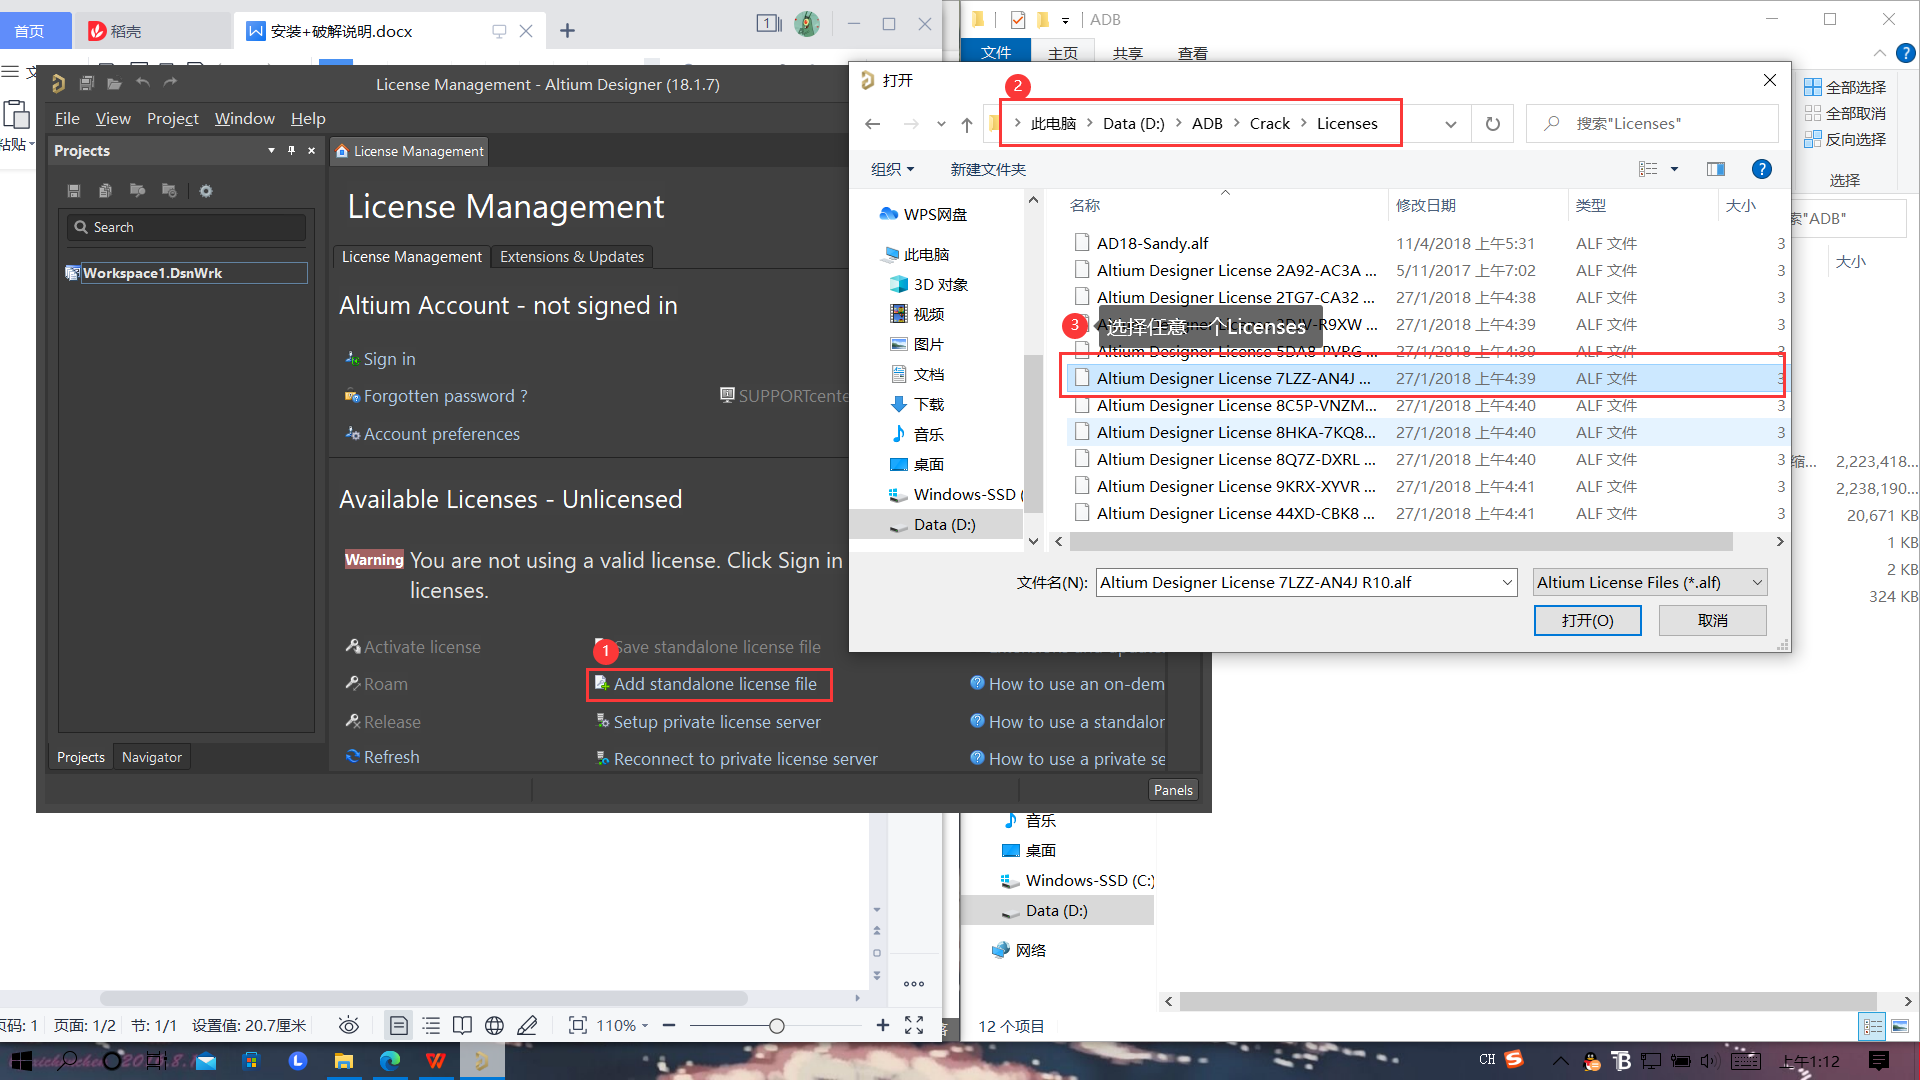The width and height of the screenshot is (1920, 1080).
Task: Toggle eye-protection mode in WPS status bar
Action: pyautogui.click(x=348, y=1025)
